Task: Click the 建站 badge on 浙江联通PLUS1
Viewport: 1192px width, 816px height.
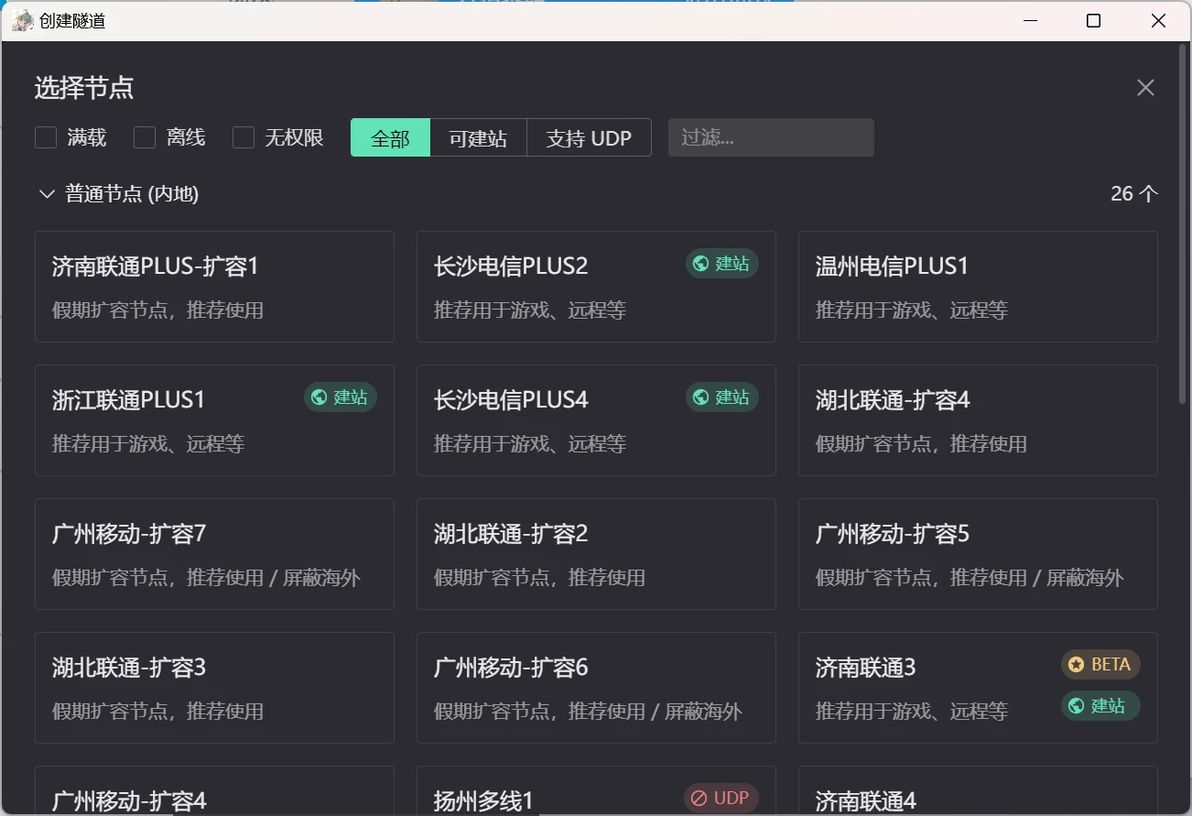Action: coord(341,398)
